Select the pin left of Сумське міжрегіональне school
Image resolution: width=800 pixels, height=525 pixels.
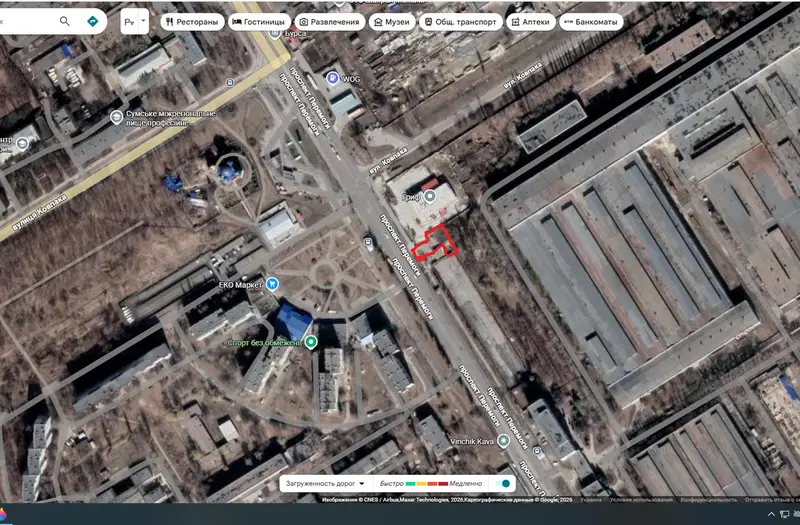[x=22, y=144]
